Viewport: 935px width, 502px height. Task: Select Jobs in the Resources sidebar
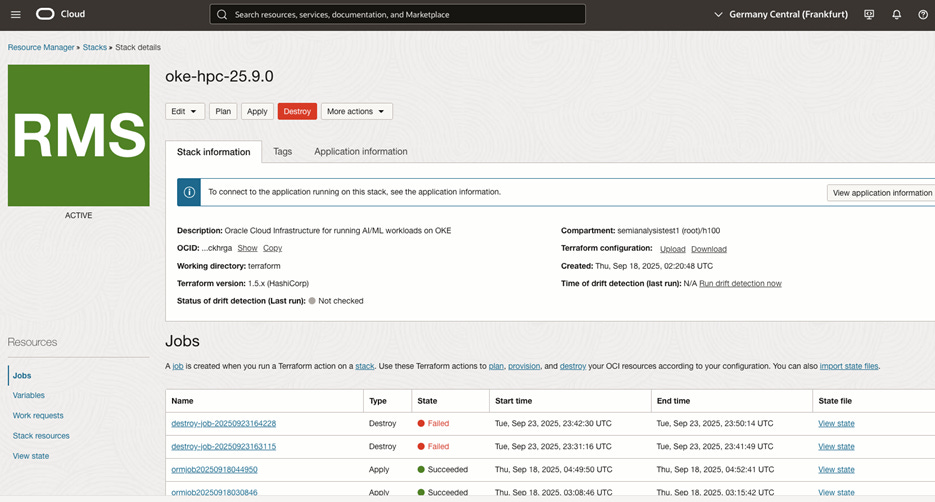pyautogui.click(x=22, y=376)
